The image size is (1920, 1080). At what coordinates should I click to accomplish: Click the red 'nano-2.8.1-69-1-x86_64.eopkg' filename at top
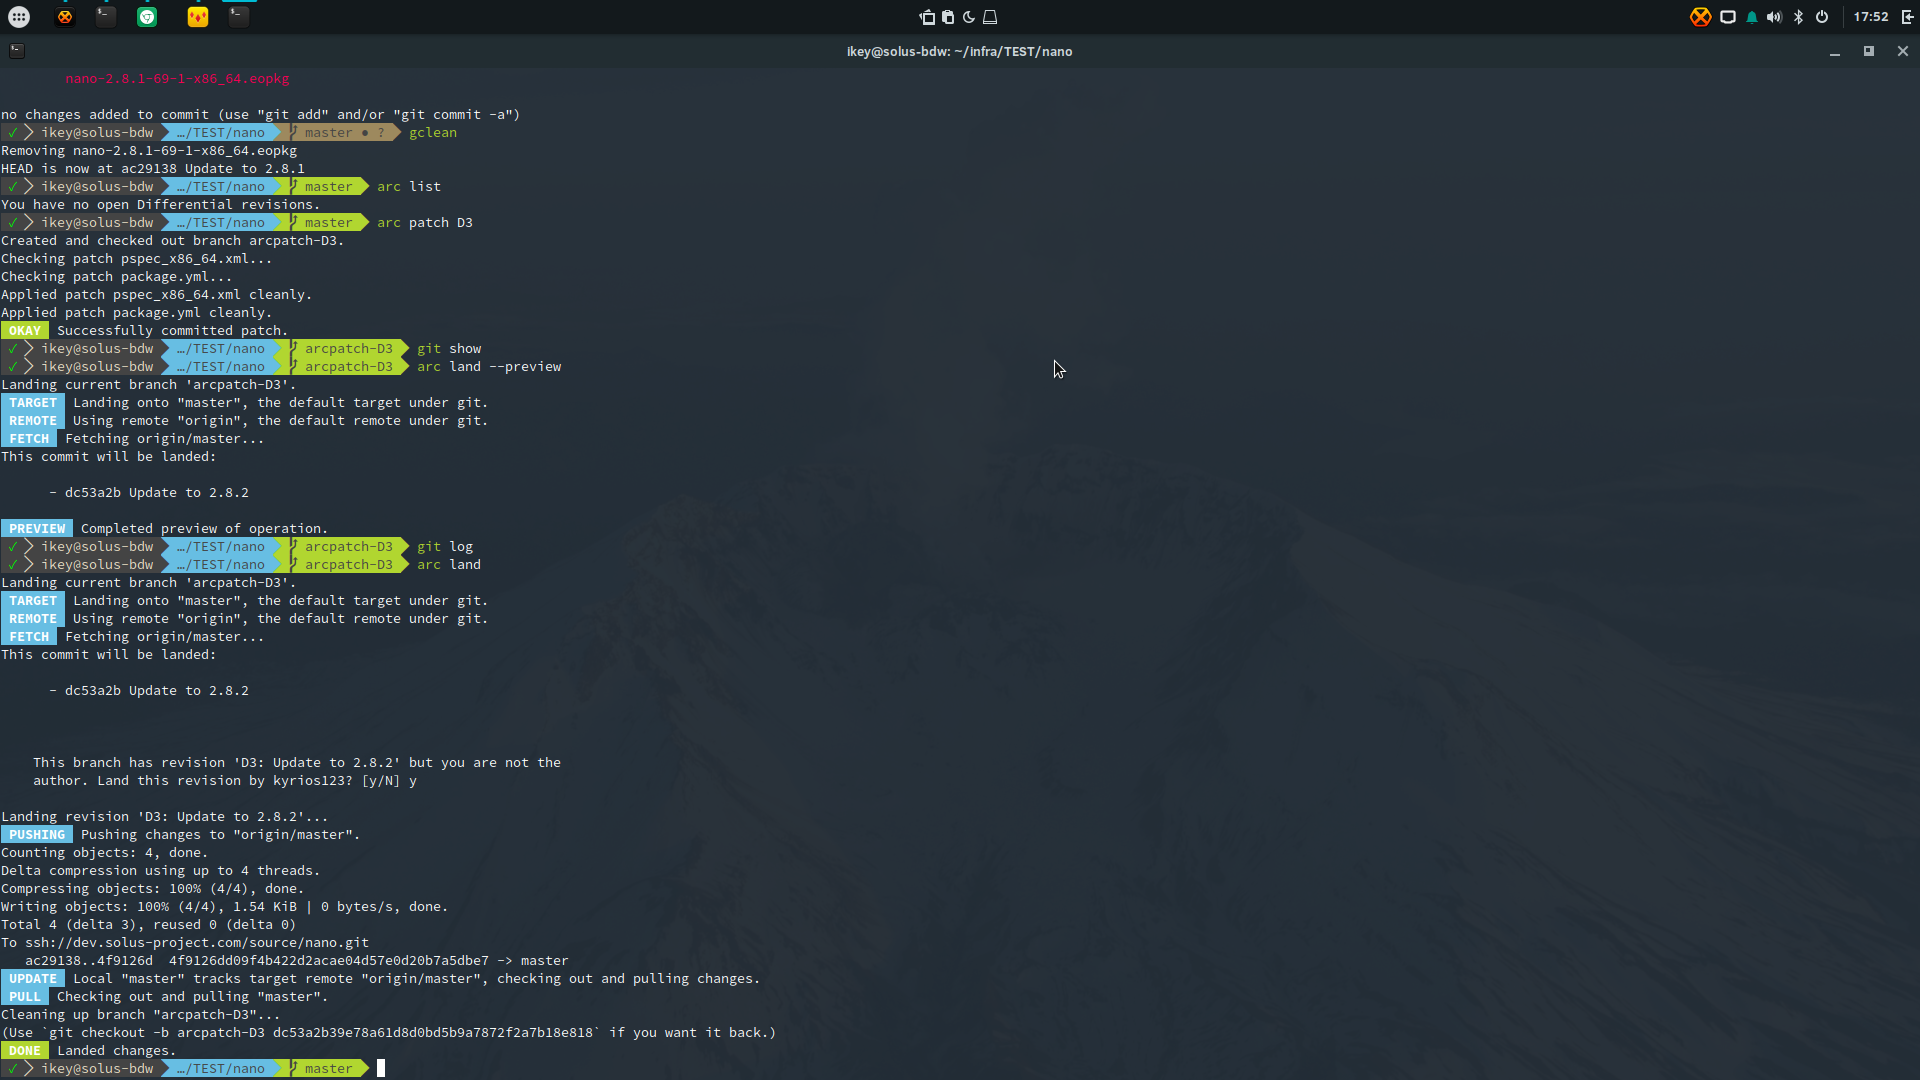pyautogui.click(x=178, y=79)
